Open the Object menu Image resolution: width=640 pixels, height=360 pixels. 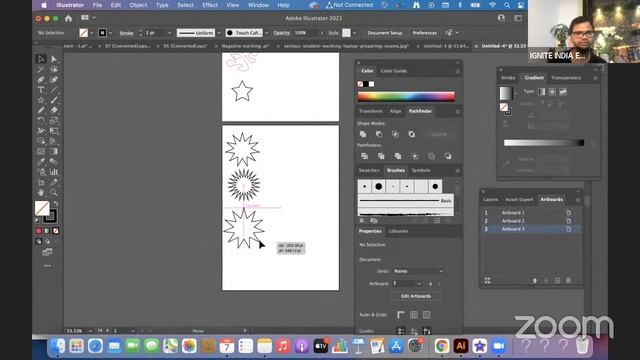138,5
